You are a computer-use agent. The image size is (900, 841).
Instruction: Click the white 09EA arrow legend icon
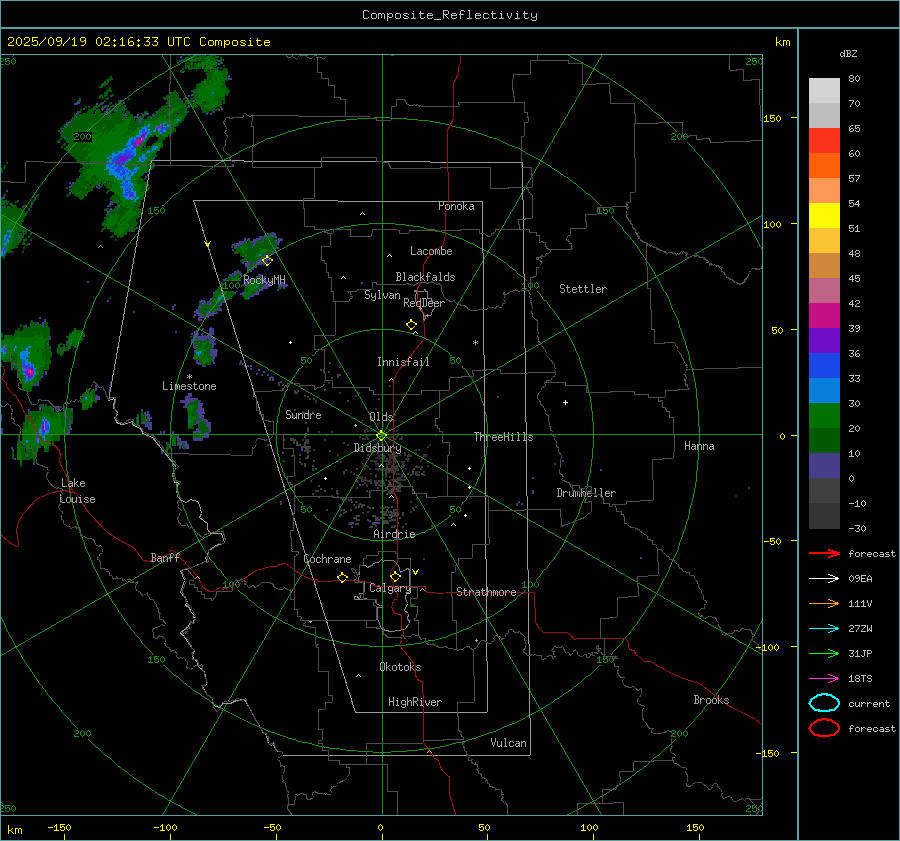[x=823, y=578]
